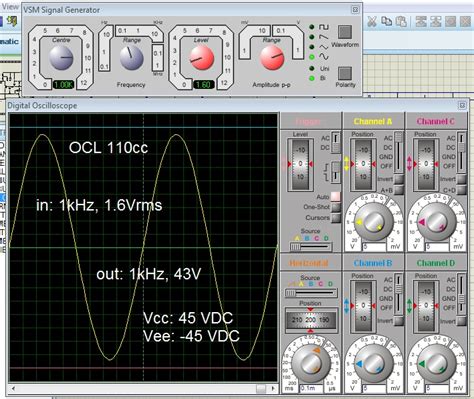Toggle the trigger Auto button
Viewport: 474px width, 399px height.
[x=335, y=197]
